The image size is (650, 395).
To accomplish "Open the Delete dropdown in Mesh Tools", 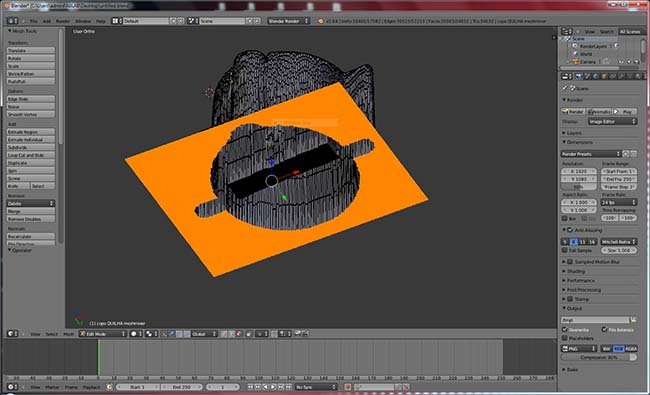I will point(31,203).
